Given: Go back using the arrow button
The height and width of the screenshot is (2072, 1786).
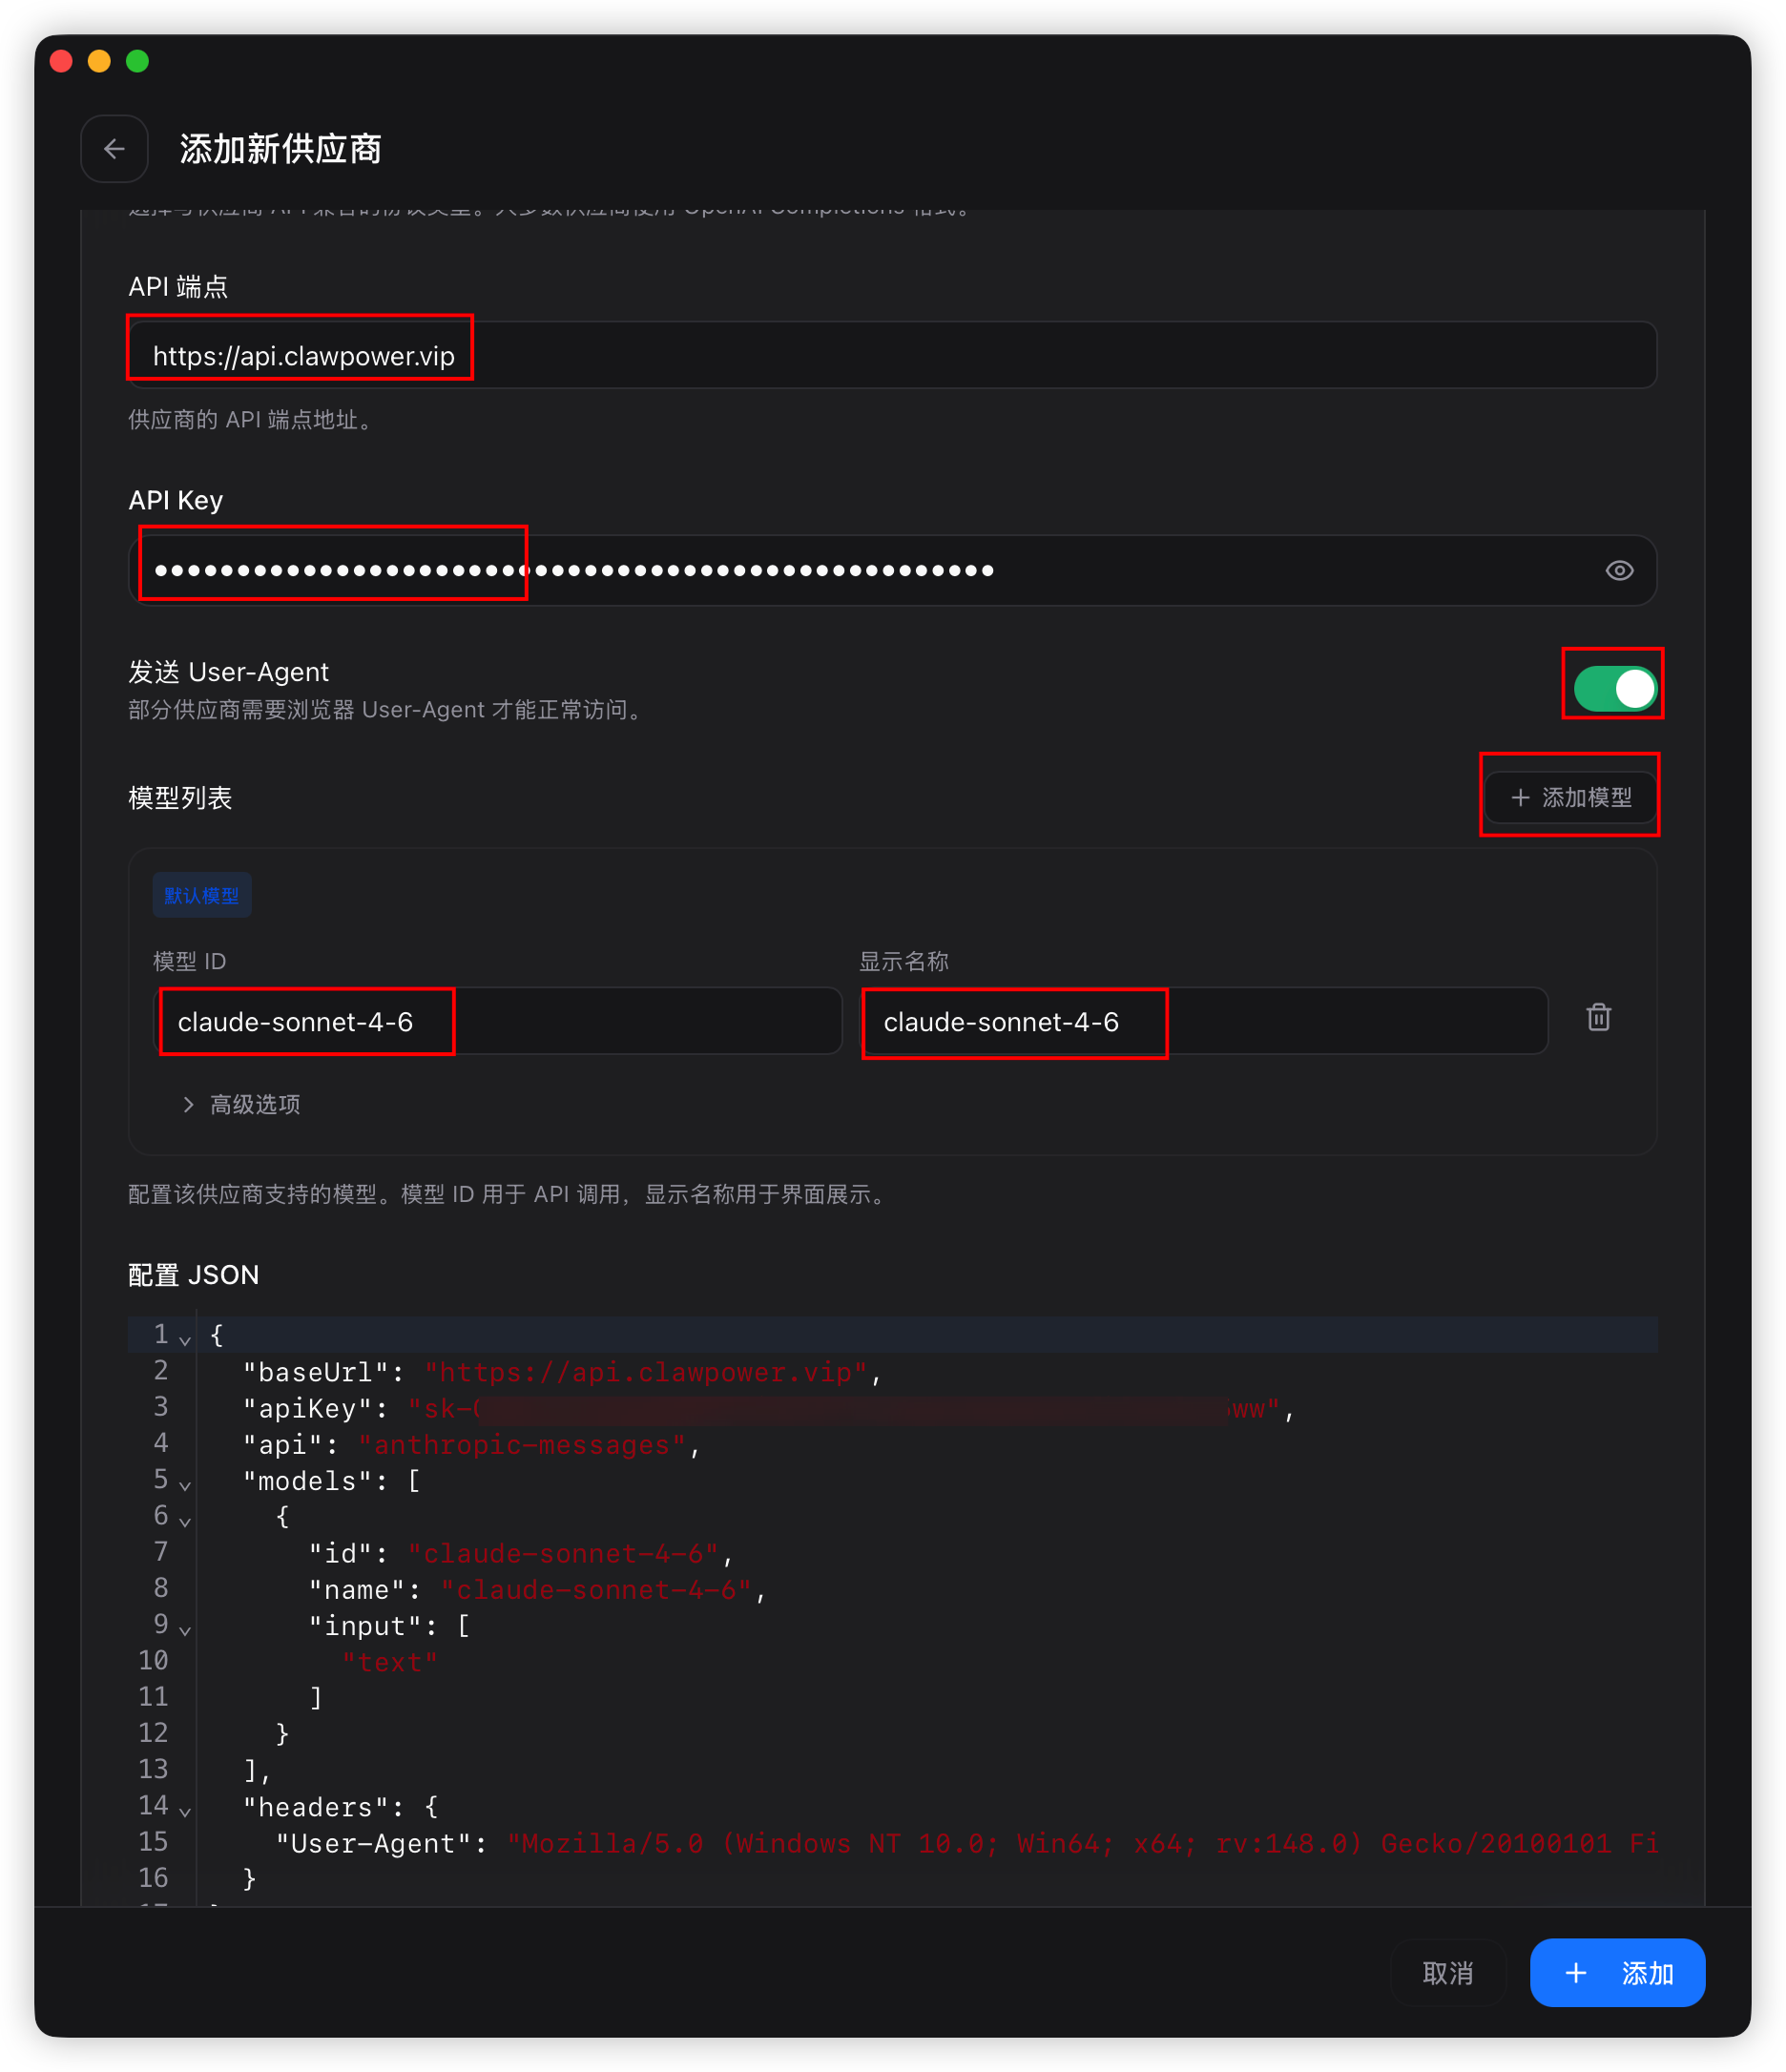Looking at the screenshot, I should click(114, 149).
